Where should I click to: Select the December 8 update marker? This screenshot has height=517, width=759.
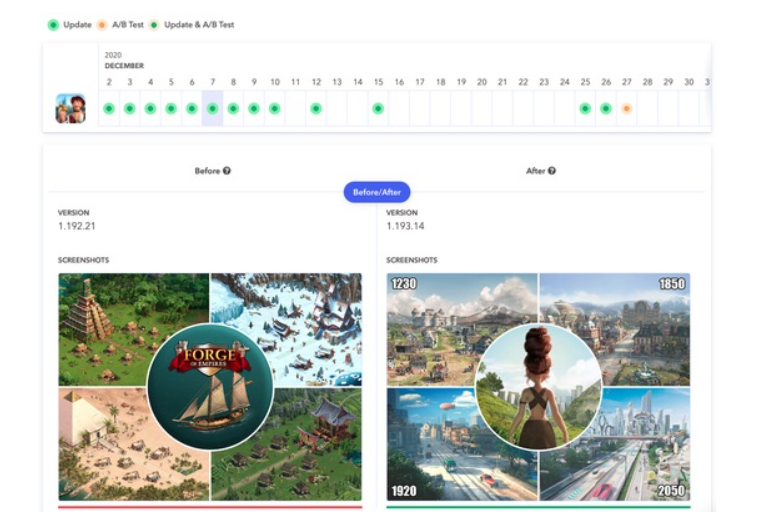tap(233, 108)
